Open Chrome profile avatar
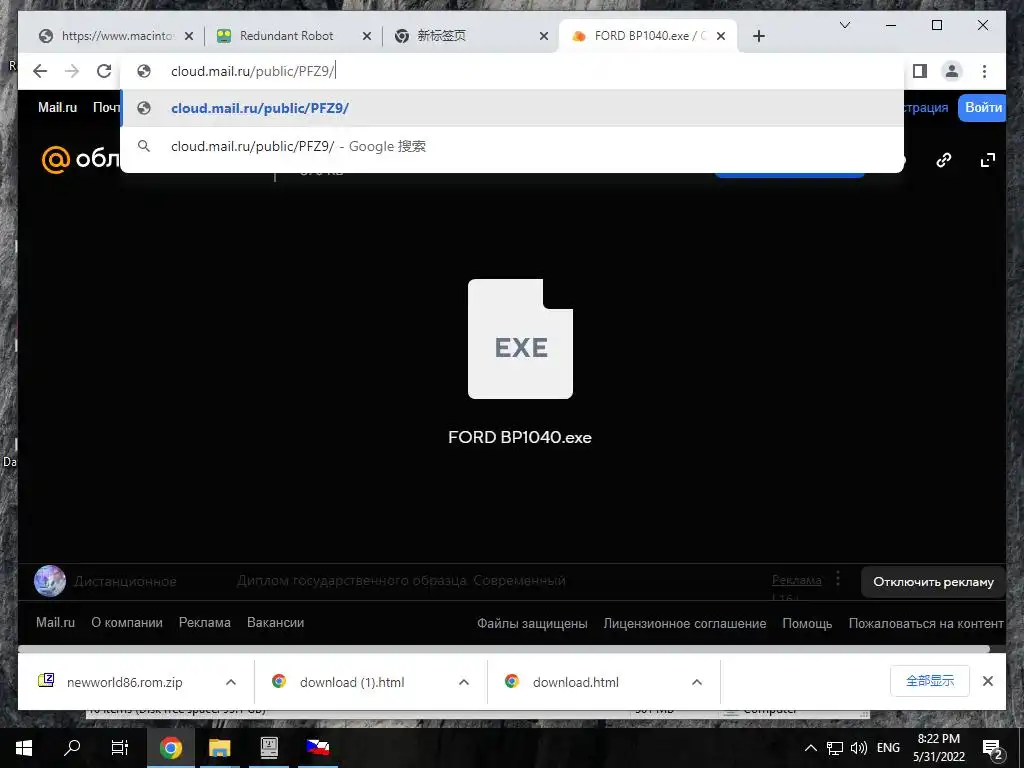 [952, 71]
